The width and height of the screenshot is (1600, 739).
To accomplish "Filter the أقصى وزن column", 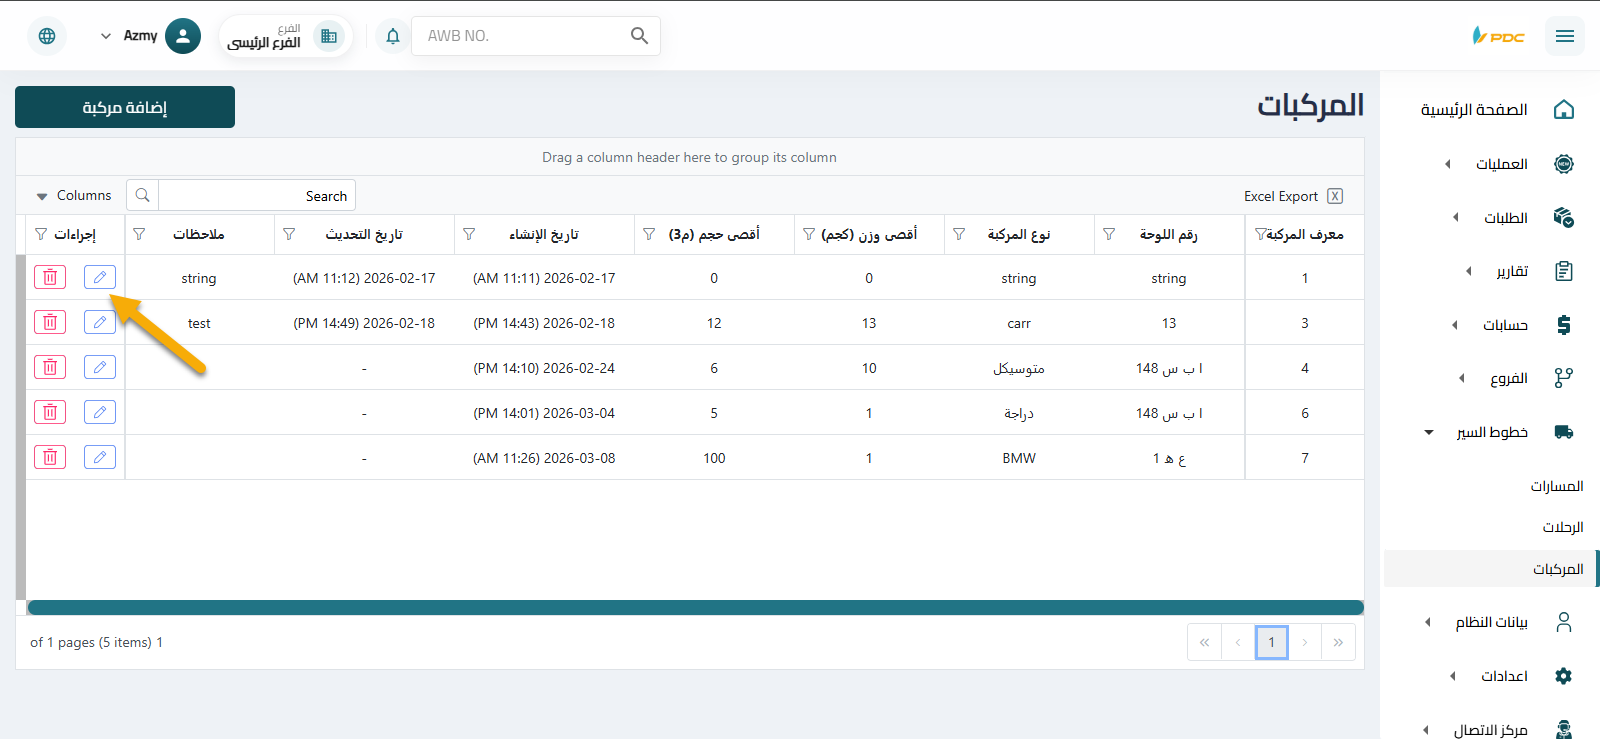I will click(809, 234).
